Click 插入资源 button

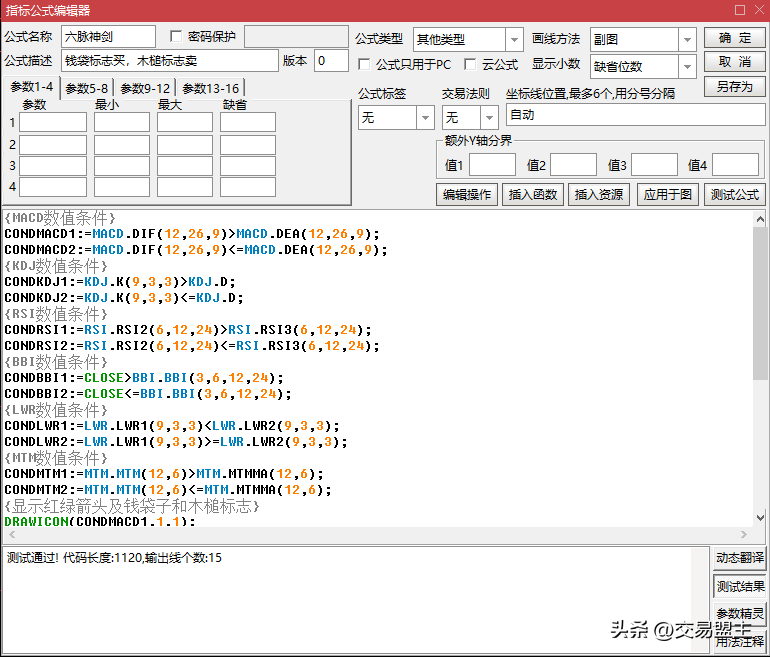point(599,194)
